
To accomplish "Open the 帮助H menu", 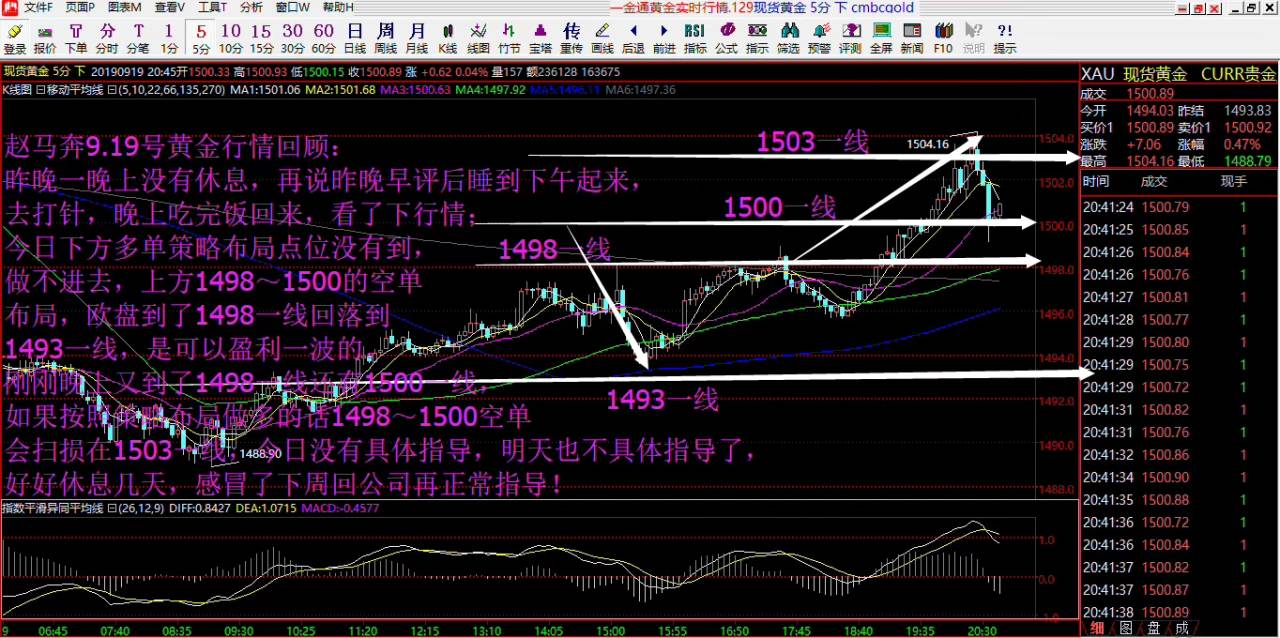I will pyautogui.click(x=338, y=7).
